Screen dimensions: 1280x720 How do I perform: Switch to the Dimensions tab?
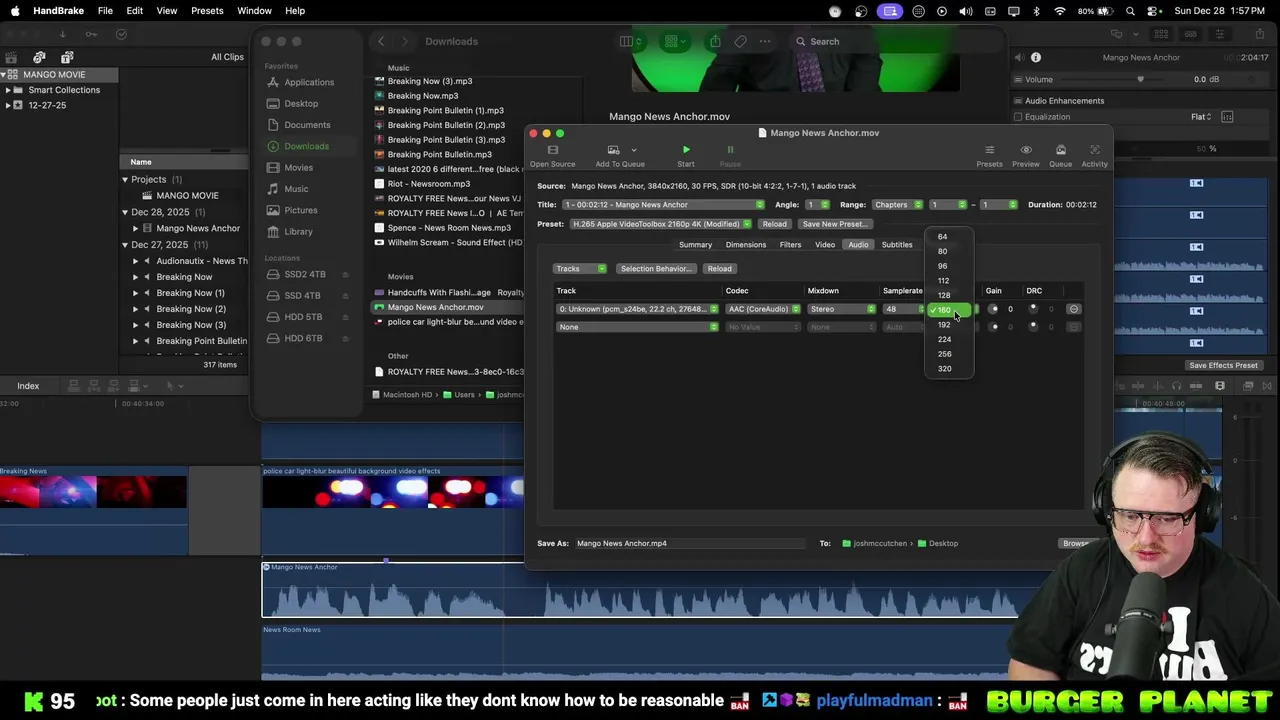coord(746,245)
